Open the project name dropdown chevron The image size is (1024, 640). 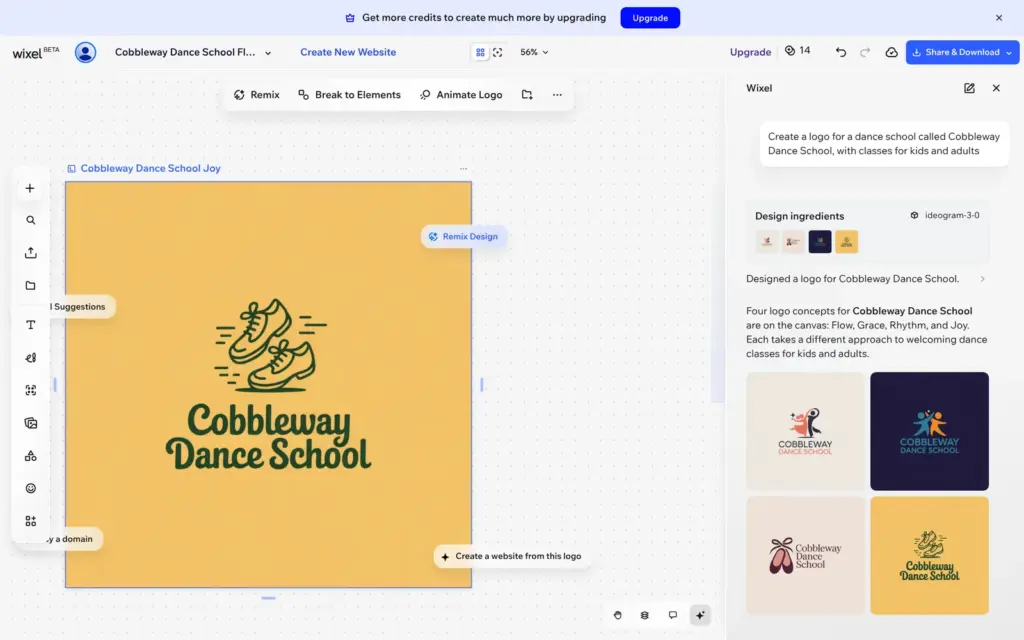click(x=268, y=53)
